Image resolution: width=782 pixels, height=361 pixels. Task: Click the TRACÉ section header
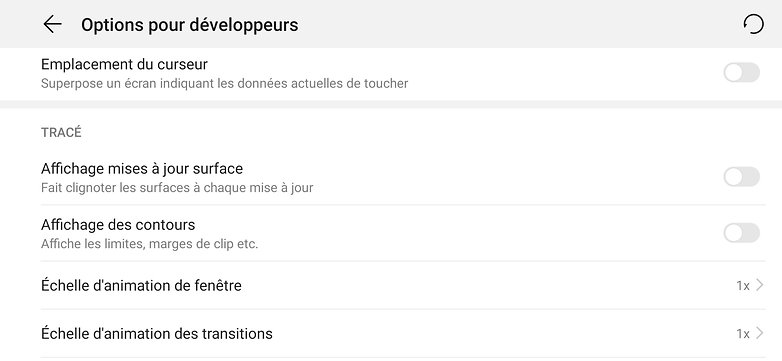(61, 132)
